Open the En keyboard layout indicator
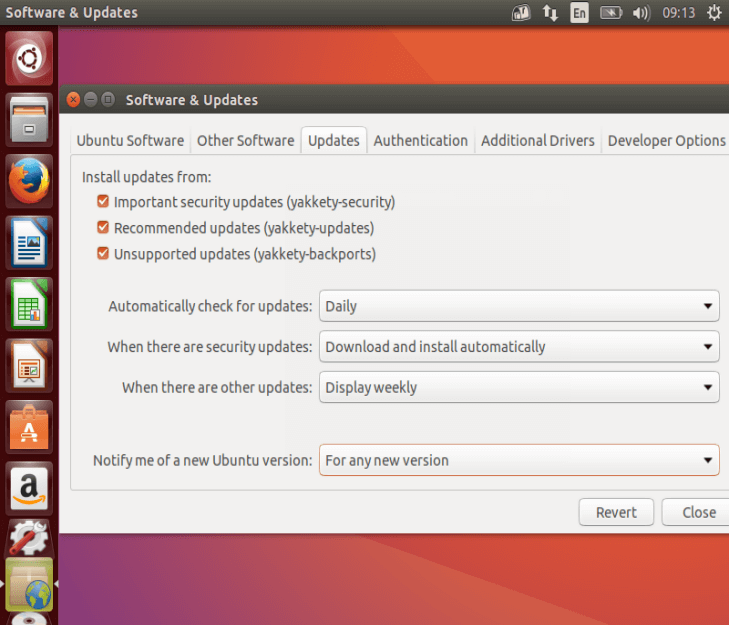 [579, 13]
